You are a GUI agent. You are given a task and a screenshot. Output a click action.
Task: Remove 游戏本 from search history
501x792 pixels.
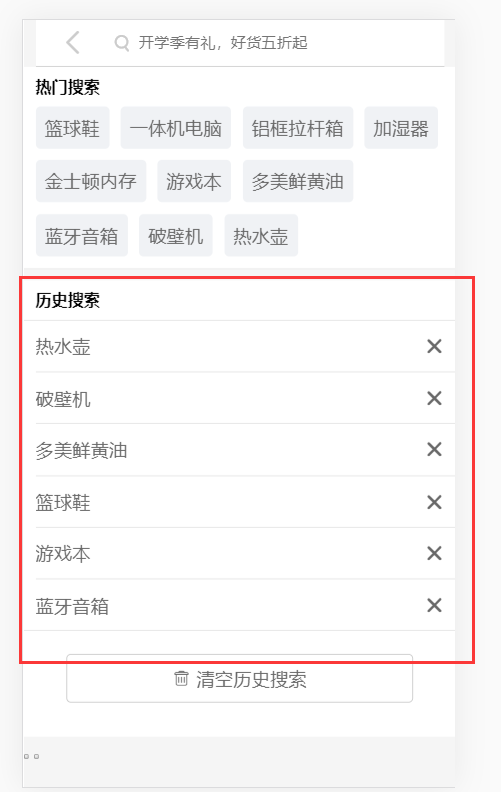pos(434,554)
